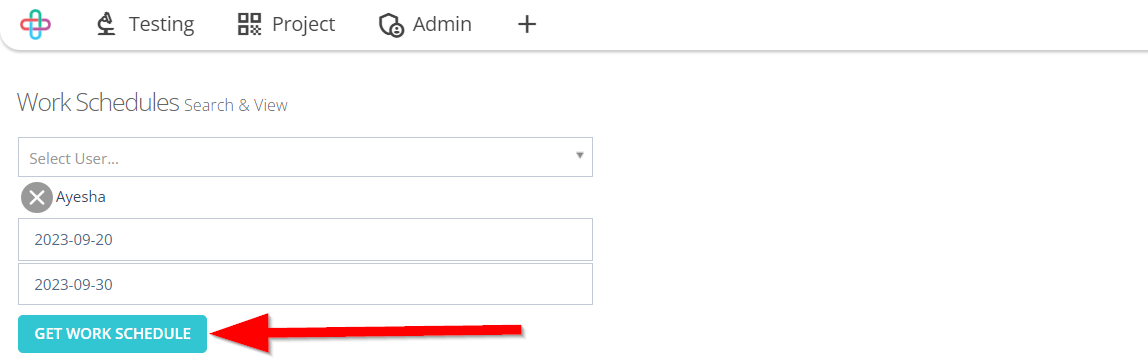Open the Select User combo box
The image size is (1148, 360).
point(305,157)
